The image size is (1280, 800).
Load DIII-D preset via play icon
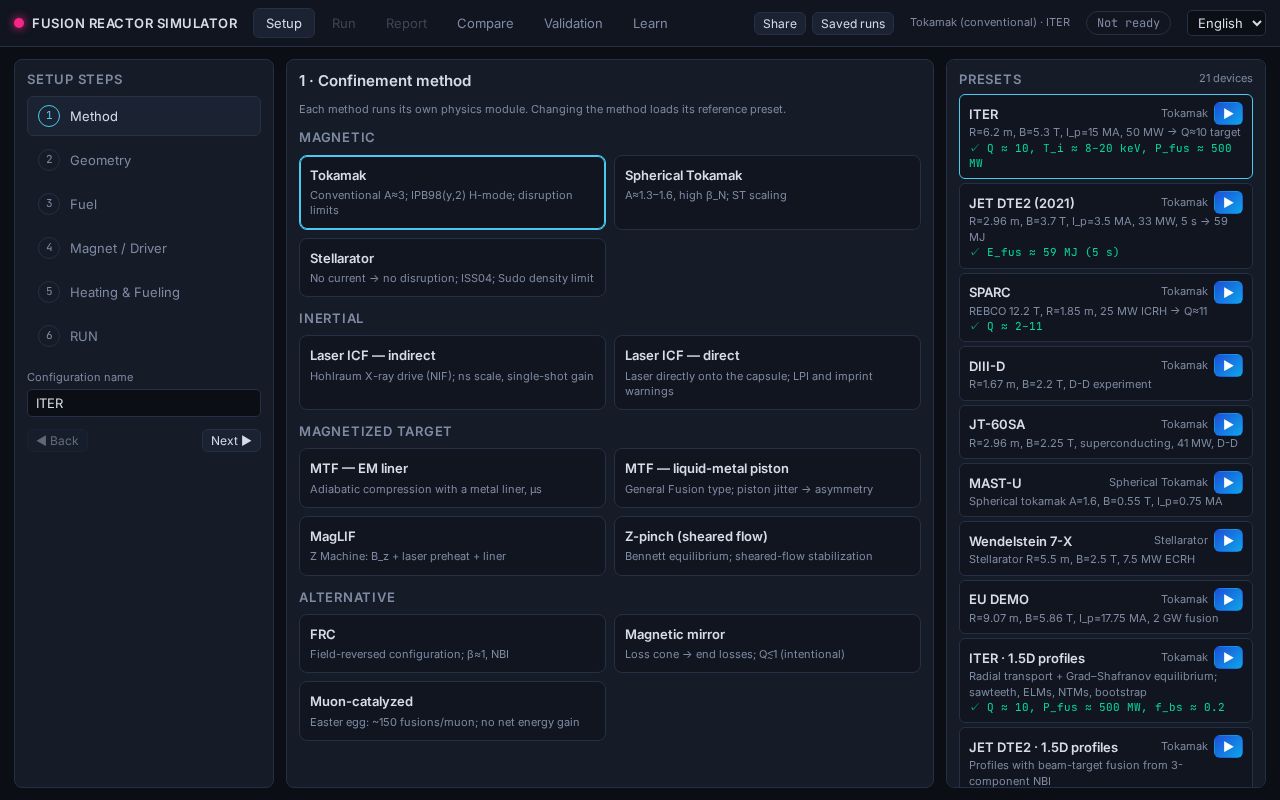pos(1228,366)
